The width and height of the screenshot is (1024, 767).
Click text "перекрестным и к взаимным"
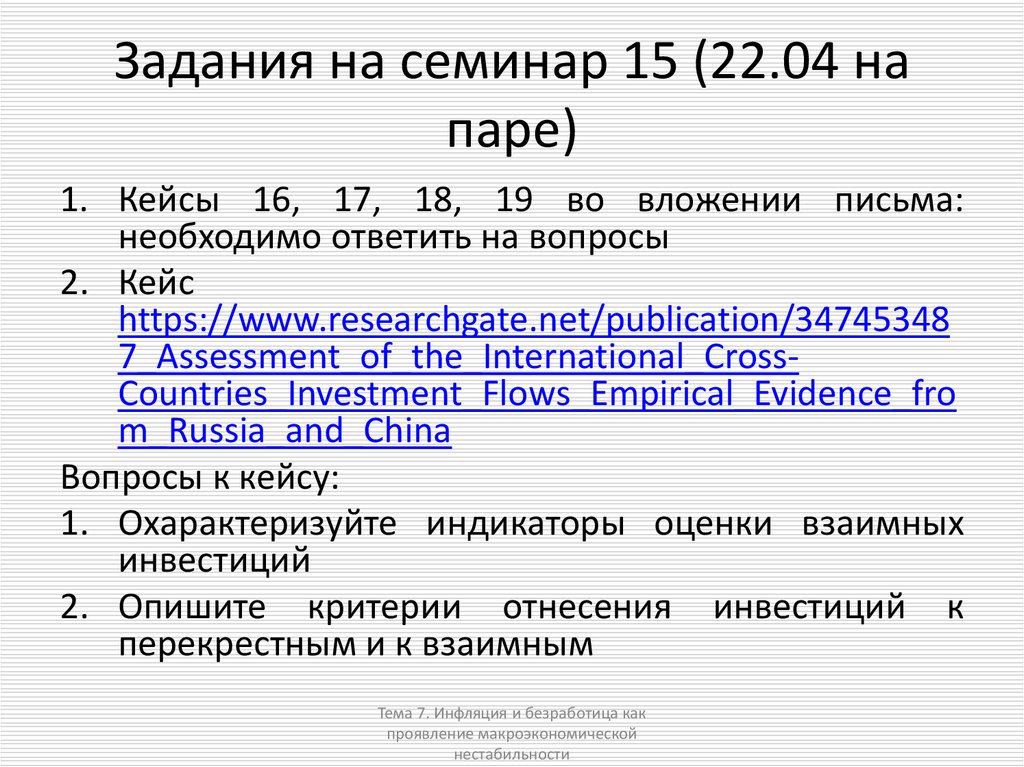(x=356, y=645)
